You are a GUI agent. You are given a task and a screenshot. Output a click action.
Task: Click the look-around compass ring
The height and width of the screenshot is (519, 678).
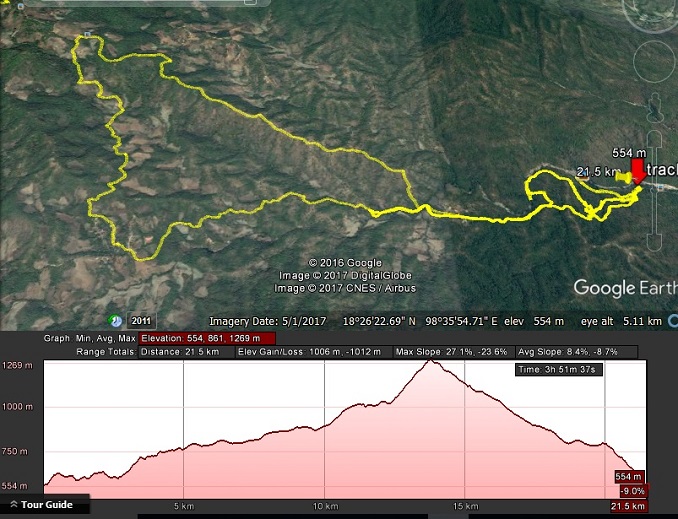[653, 12]
